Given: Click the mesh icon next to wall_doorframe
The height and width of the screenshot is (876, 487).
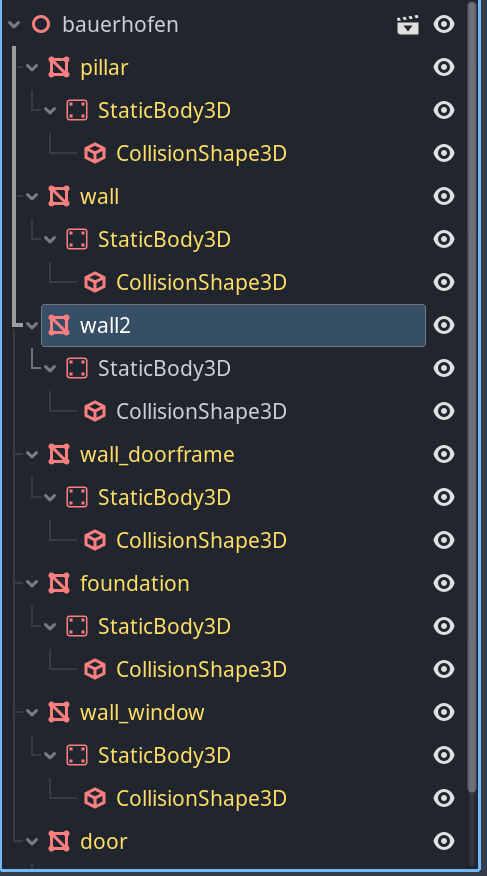Looking at the screenshot, I should pyautogui.click(x=59, y=454).
